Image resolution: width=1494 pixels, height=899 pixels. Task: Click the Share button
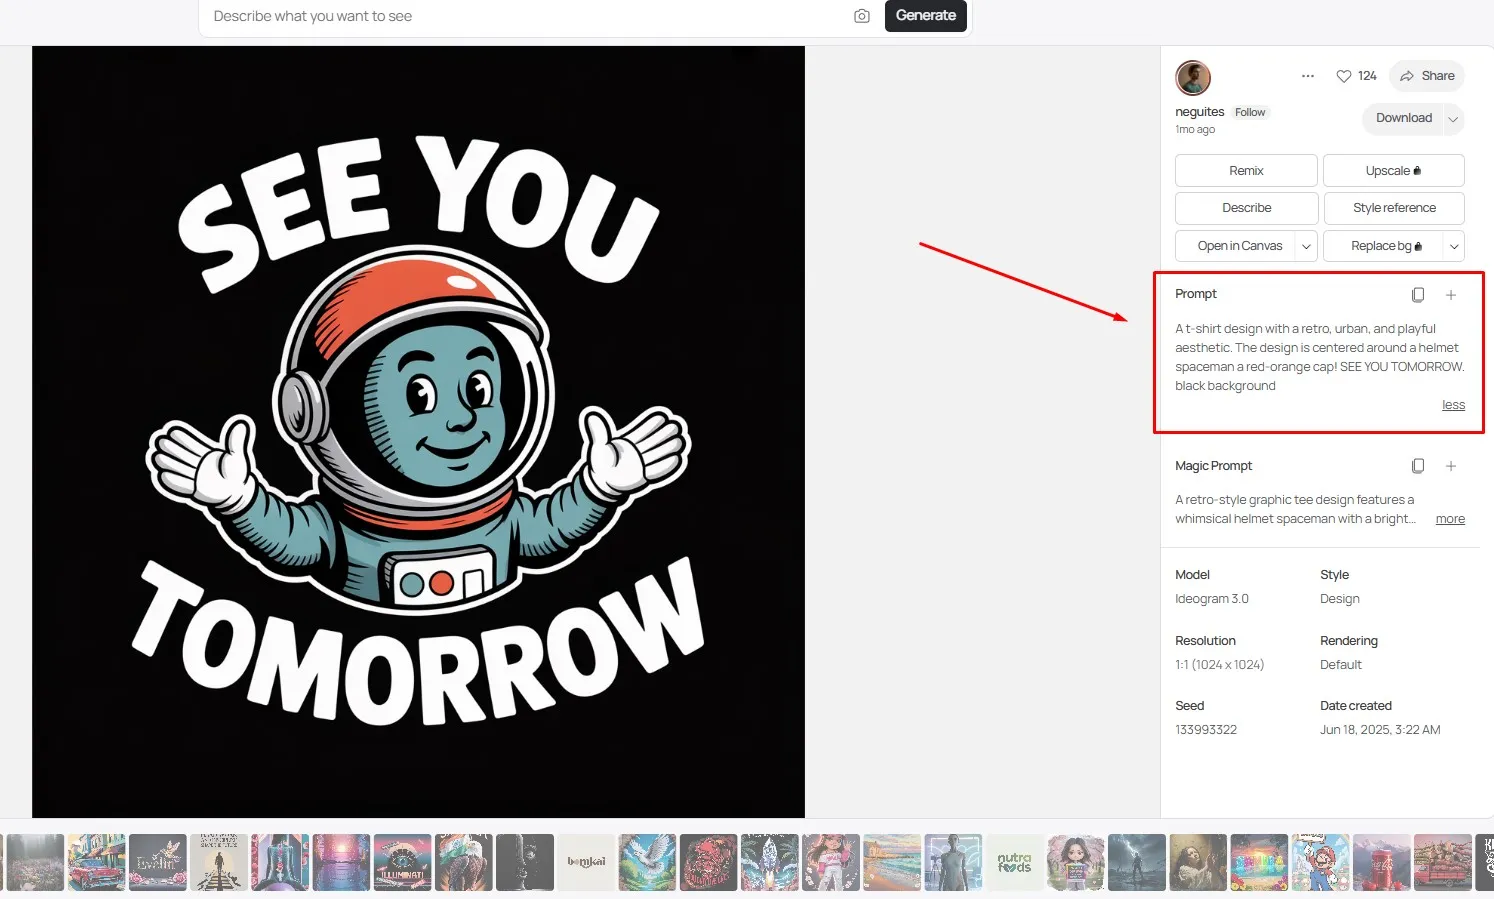[x=1427, y=76]
